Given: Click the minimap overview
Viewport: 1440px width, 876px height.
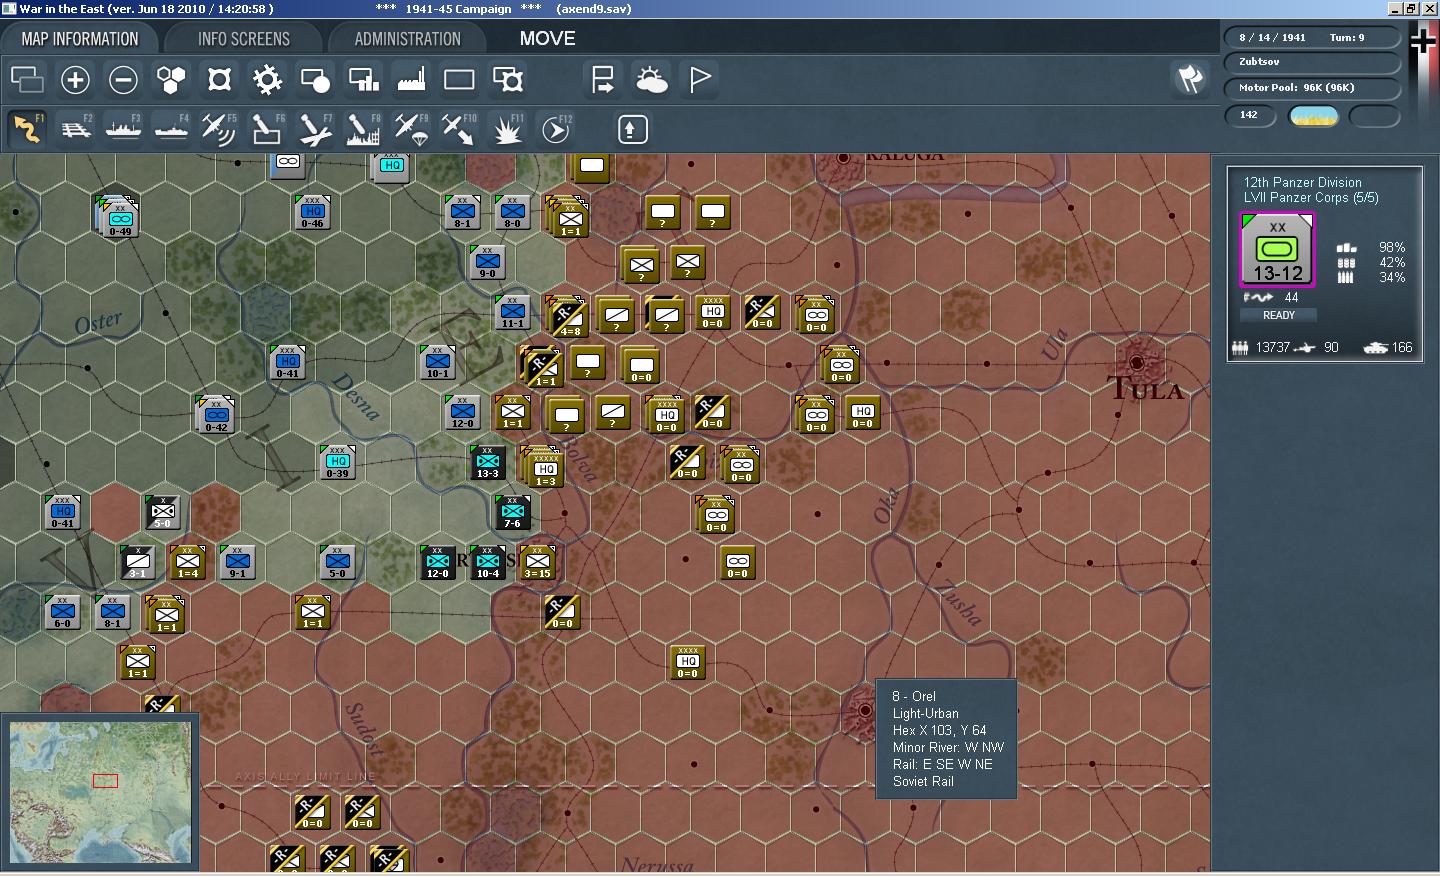Looking at the screenshot, I should pos(100,793).
